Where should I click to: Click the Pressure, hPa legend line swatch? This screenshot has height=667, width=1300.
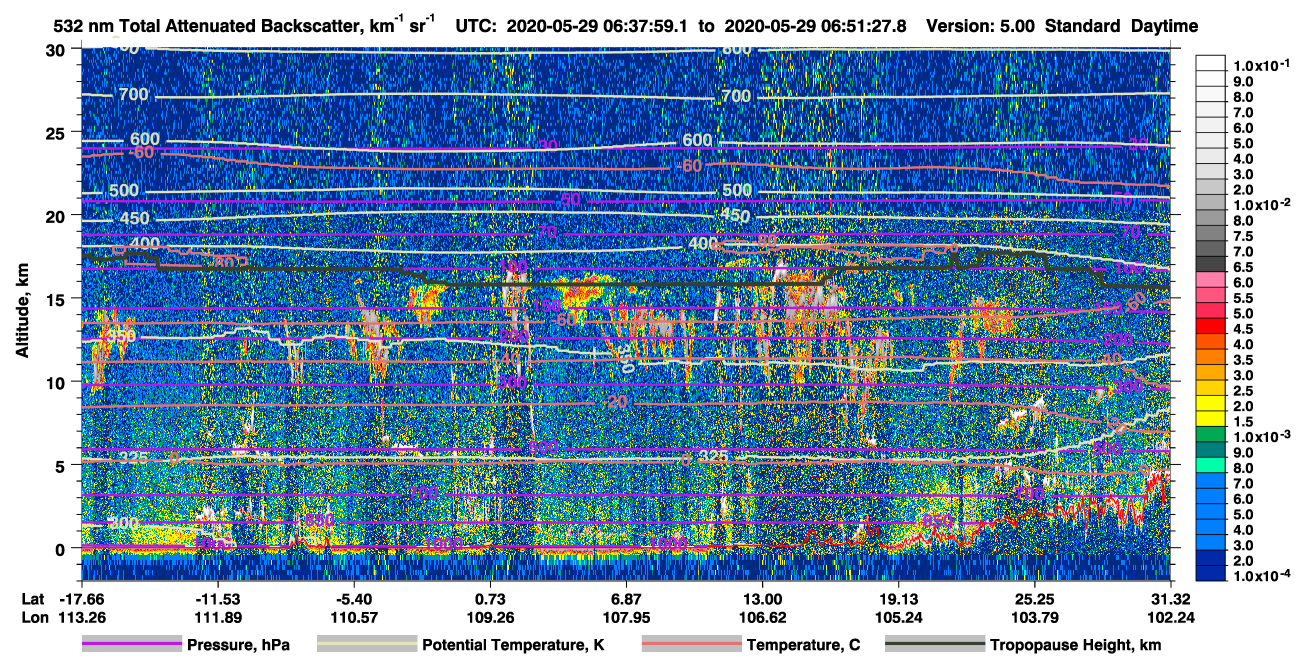pyautogui.click(x=131, y=645)
